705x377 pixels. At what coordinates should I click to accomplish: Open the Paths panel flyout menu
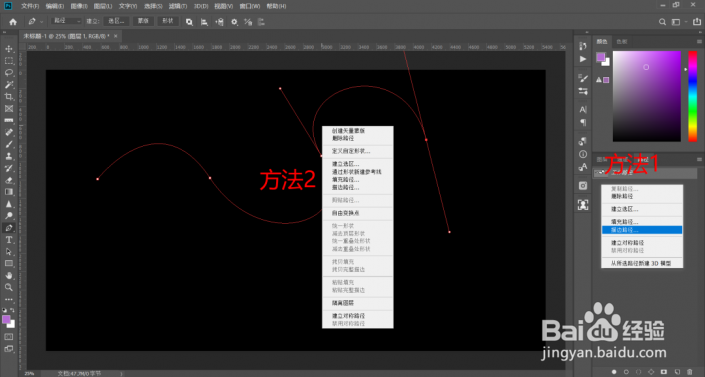click(699, 160)
